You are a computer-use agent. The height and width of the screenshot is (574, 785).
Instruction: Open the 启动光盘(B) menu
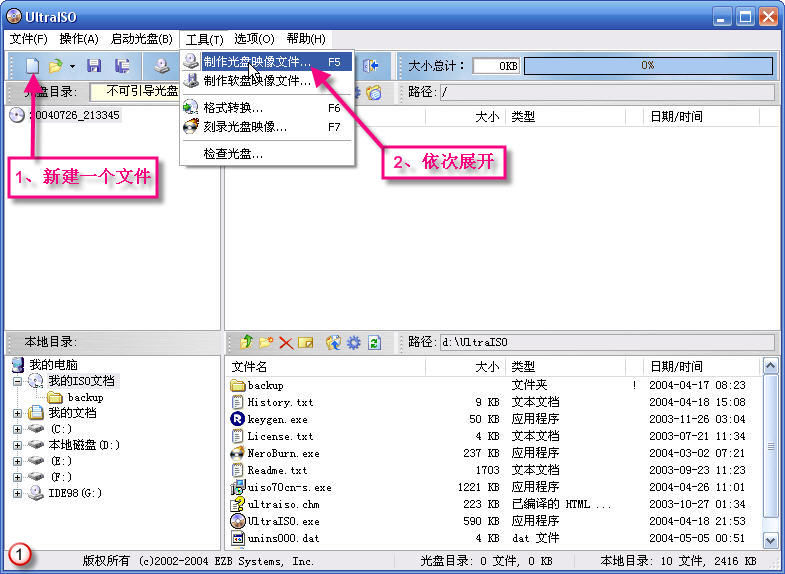142,39
